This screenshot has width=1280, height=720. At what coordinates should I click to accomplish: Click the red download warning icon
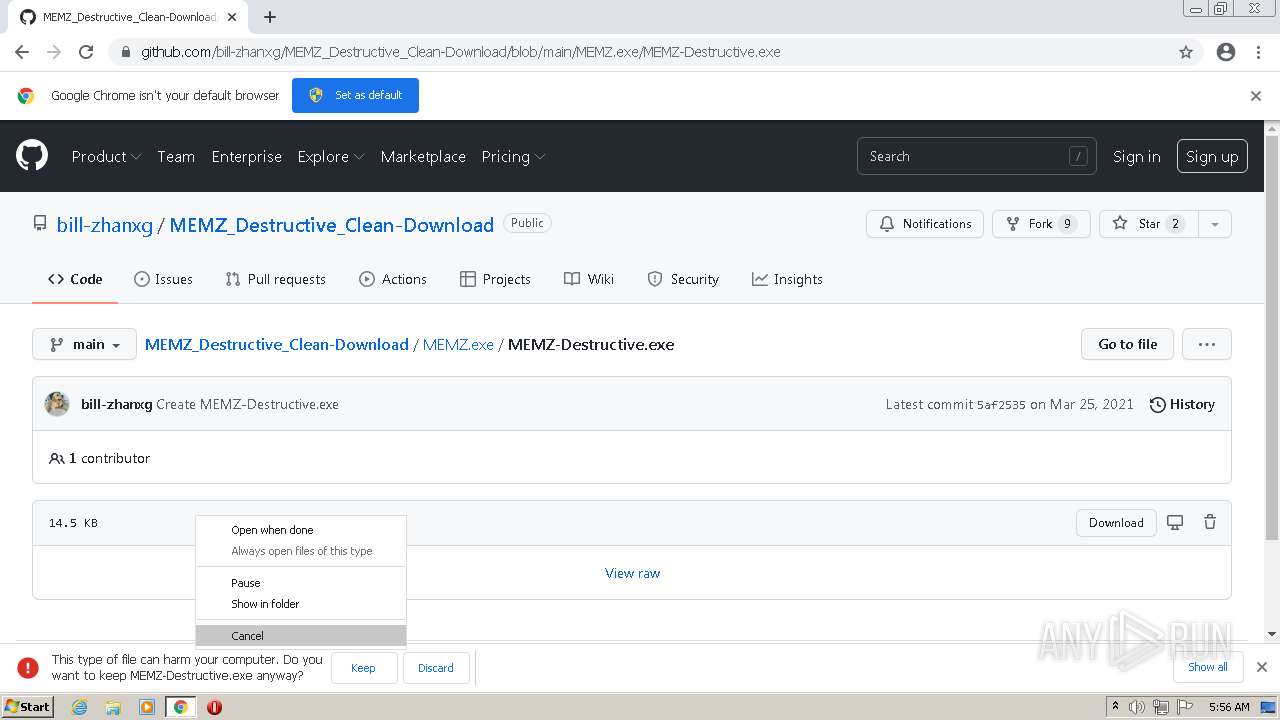point(28,667)
